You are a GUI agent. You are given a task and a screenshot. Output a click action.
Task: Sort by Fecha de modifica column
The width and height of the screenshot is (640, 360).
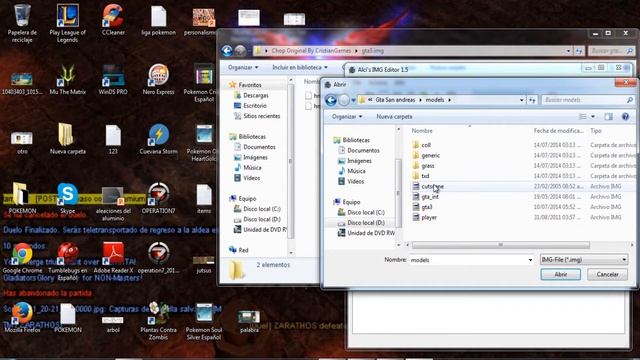(558, 131)
